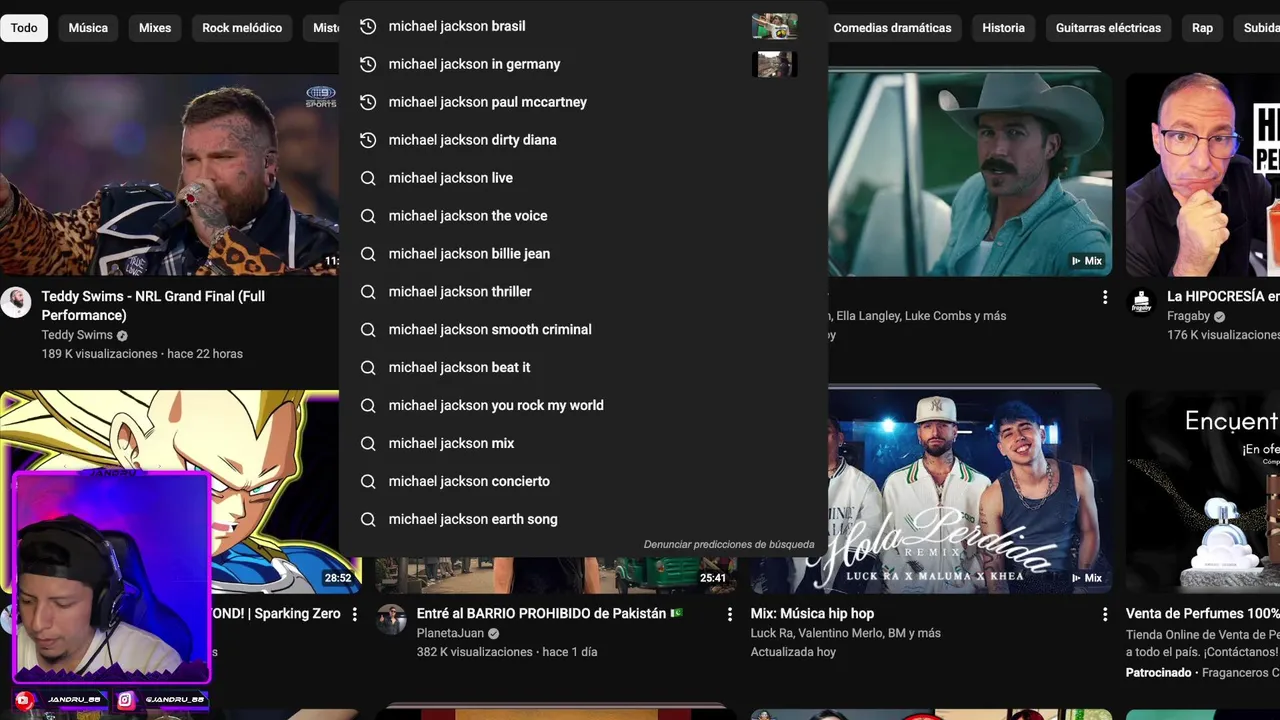1280x720 pixels.
Task: Open options menu for Luke Combs mix
Action: [1105, 297]
